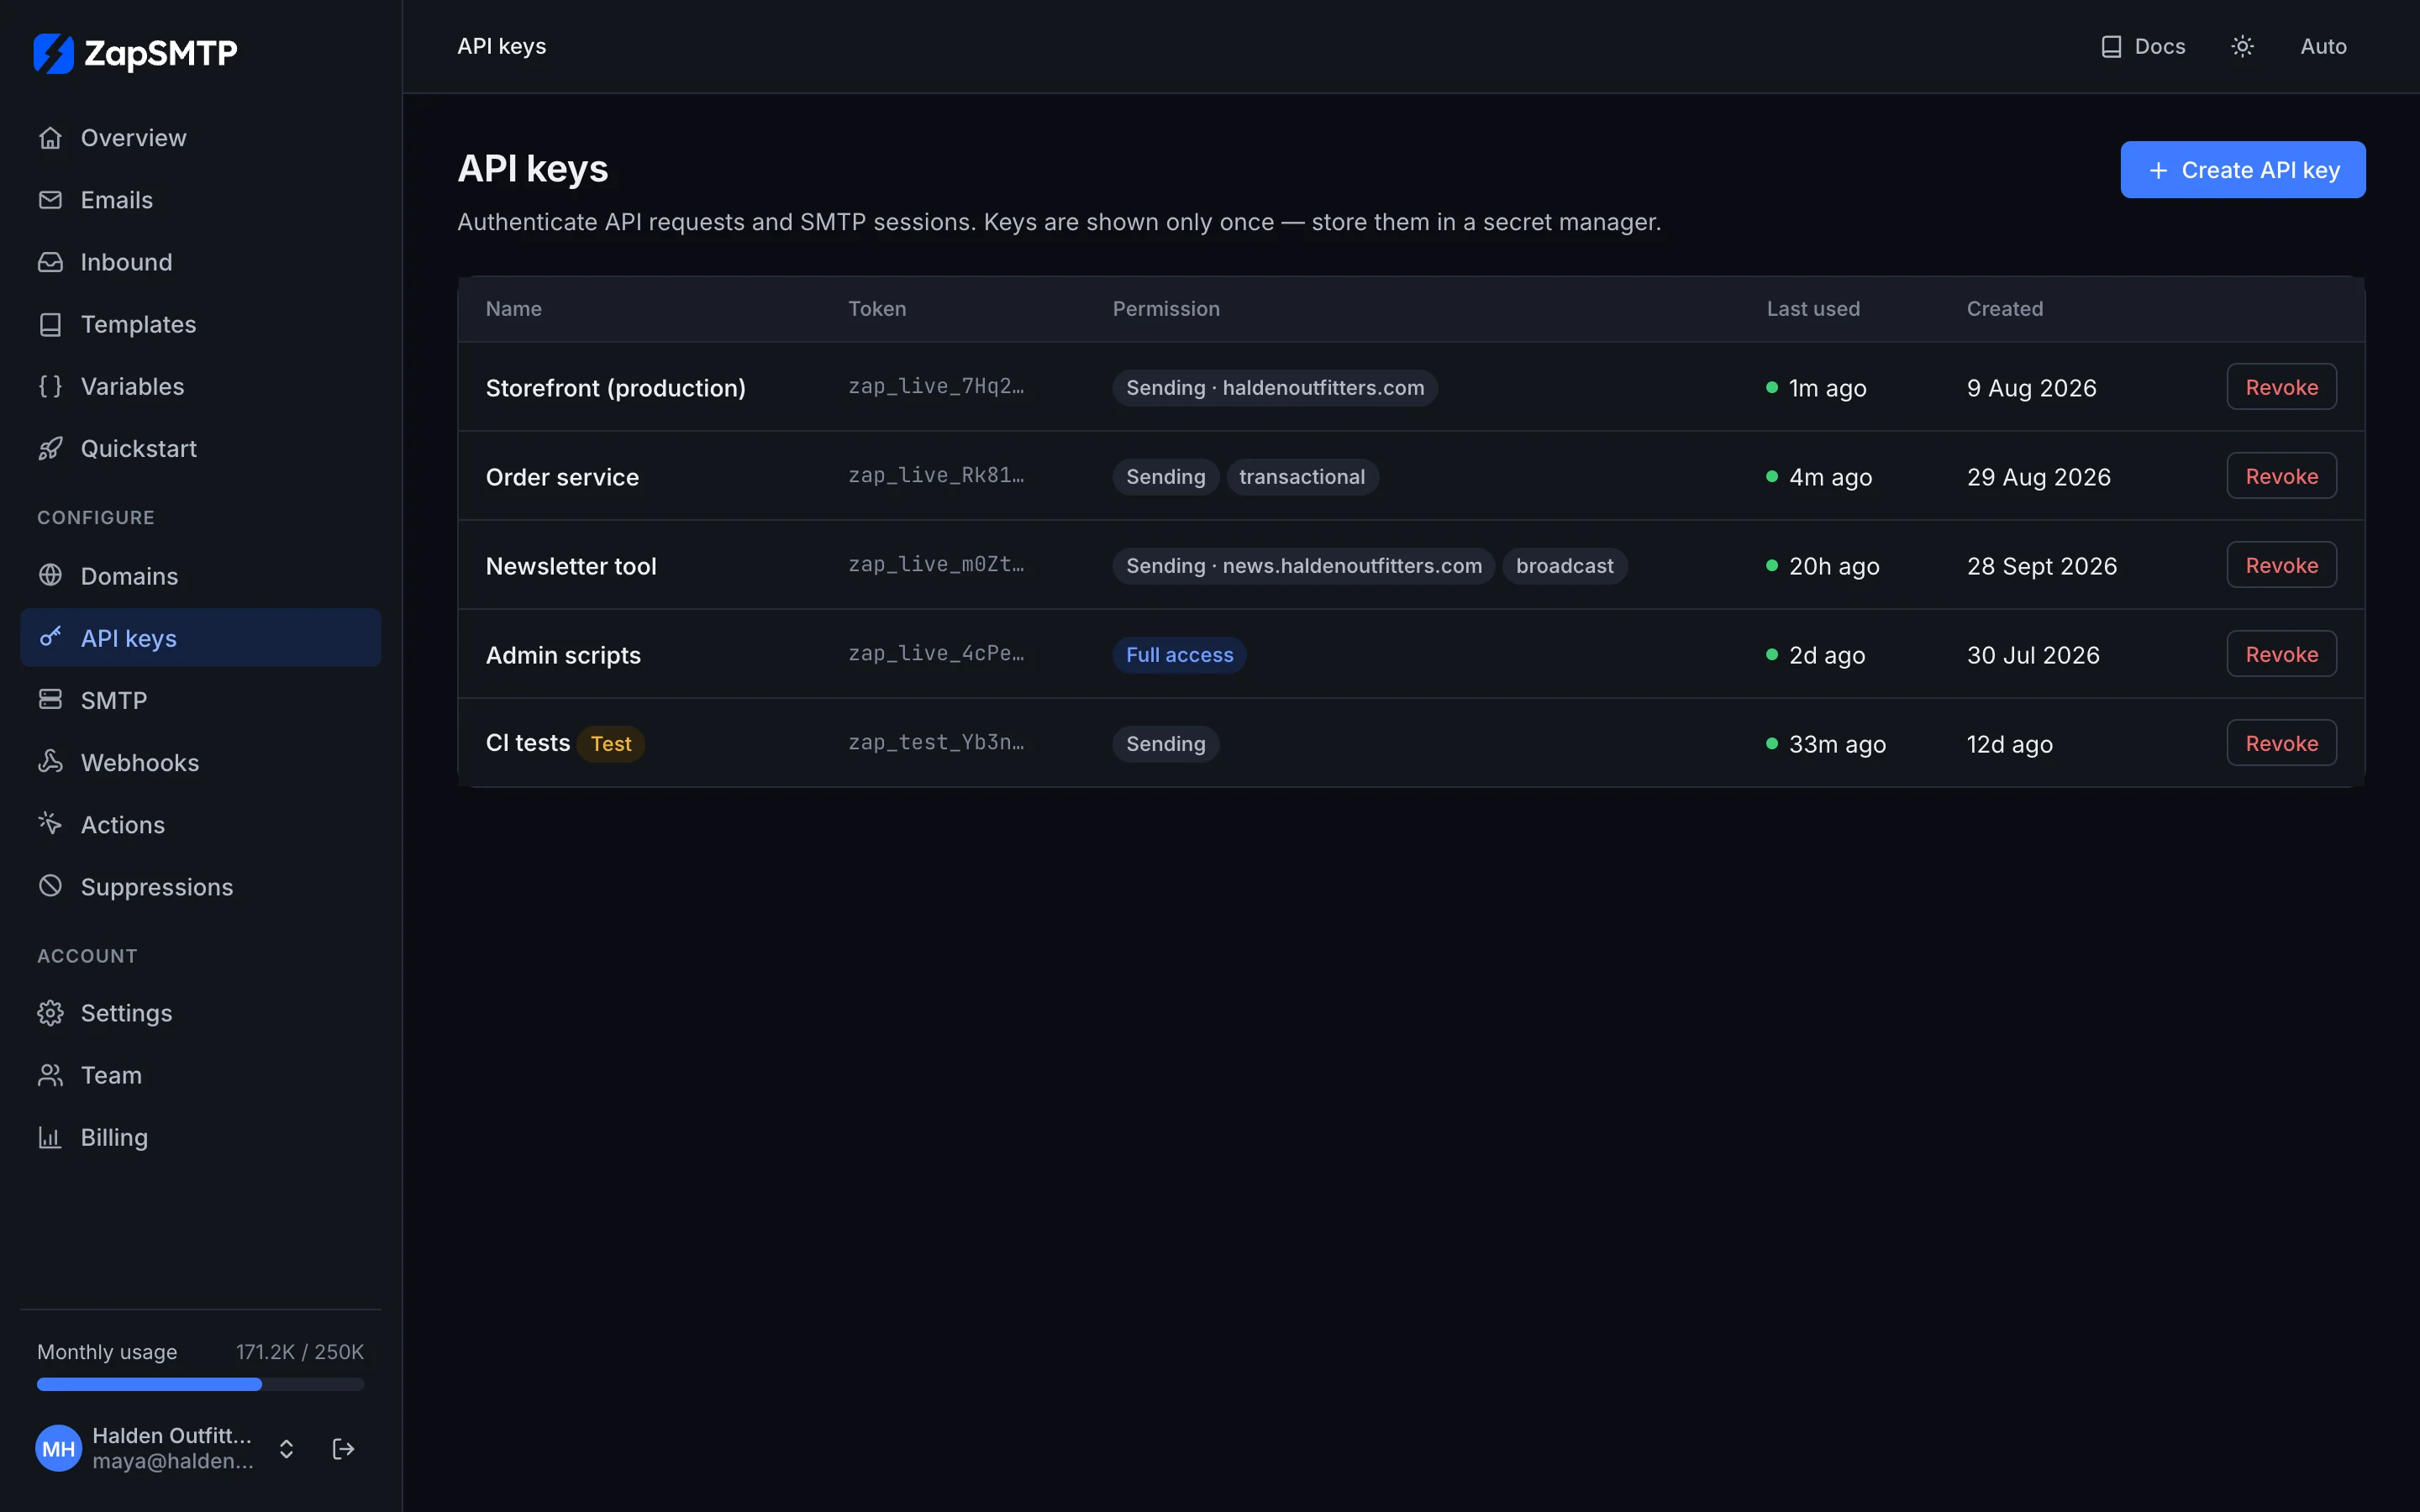The image size is (2420, 1512).
Task: Click the Quickstart rocket icon
Action: (x=50, y=448)
